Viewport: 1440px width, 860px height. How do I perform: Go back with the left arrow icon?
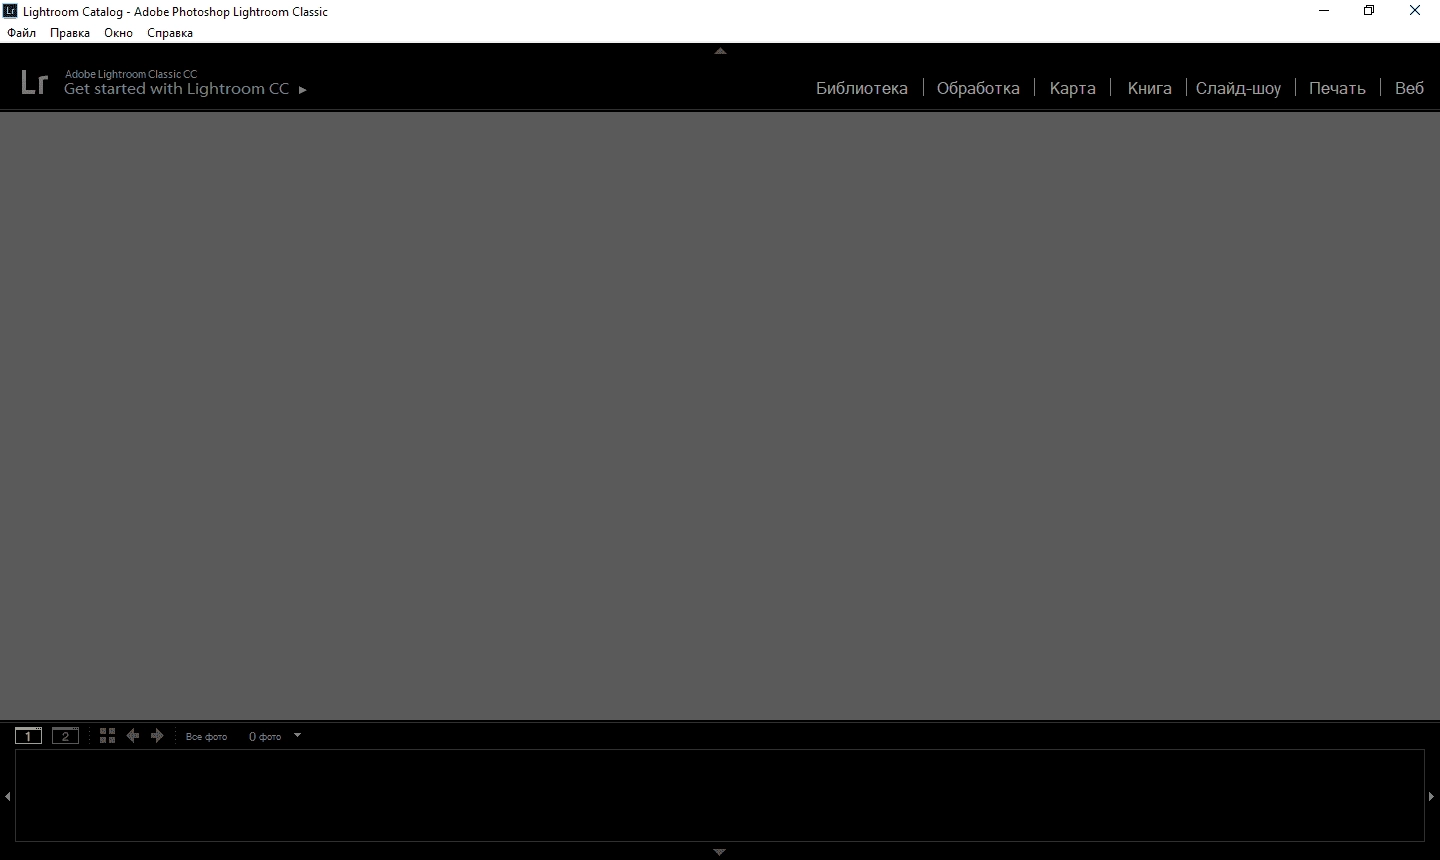point(133,736)
